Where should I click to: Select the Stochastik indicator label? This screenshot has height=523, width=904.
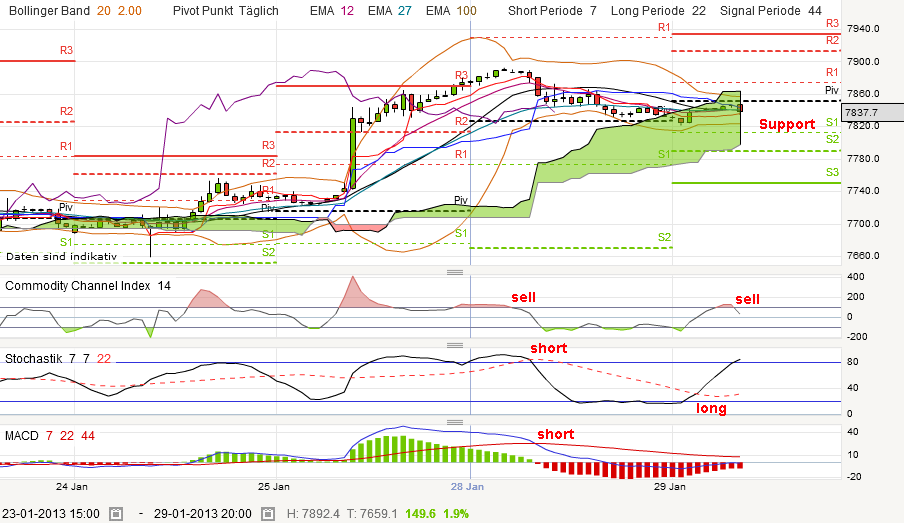33,359
